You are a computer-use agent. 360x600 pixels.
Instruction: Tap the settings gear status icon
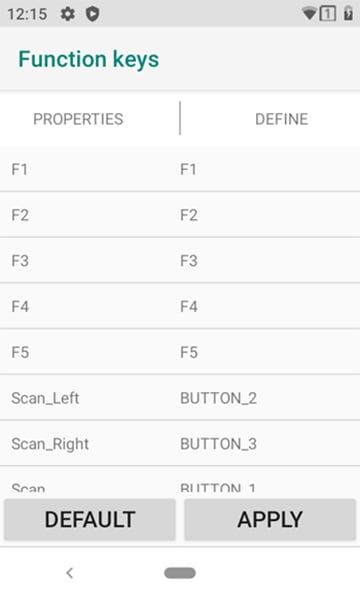[x=68, y=14]
